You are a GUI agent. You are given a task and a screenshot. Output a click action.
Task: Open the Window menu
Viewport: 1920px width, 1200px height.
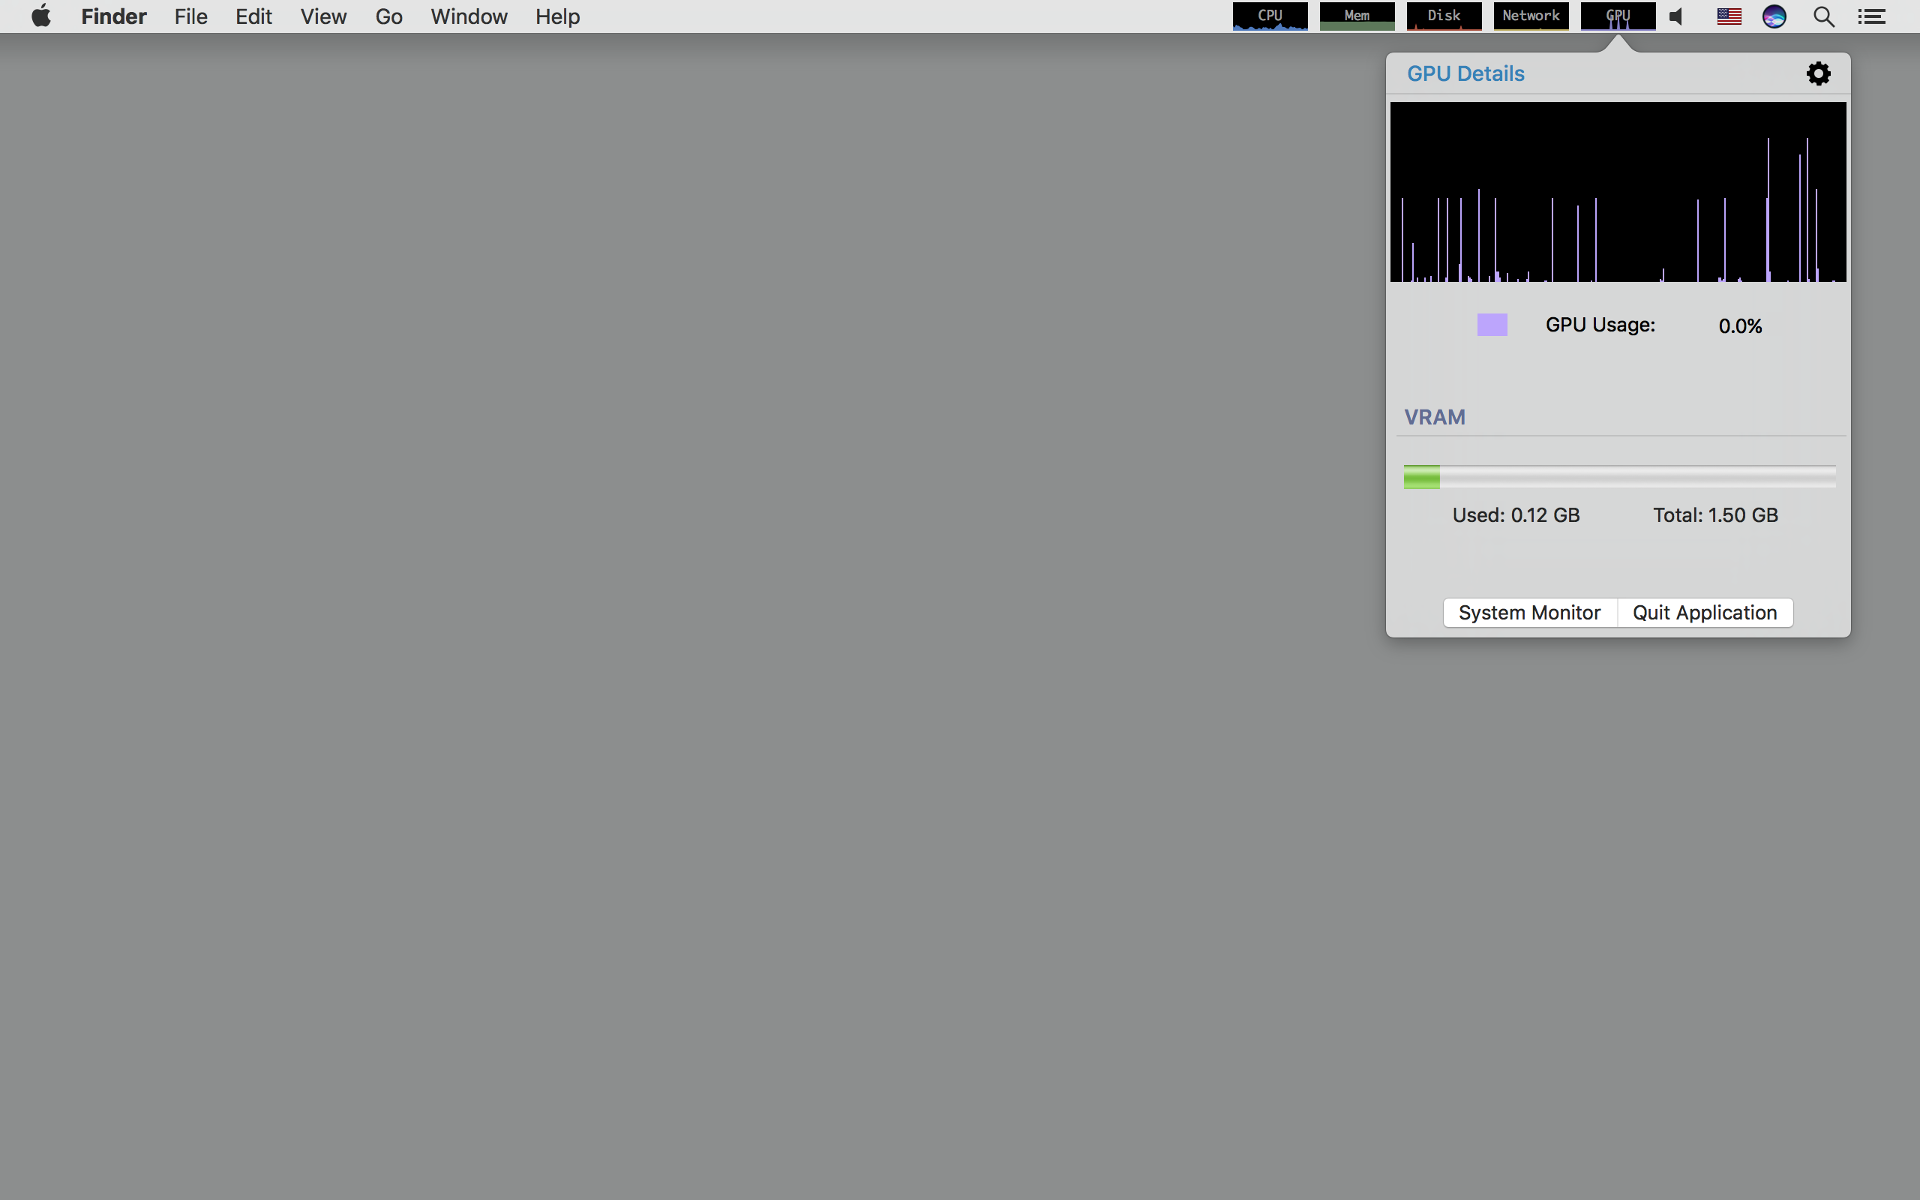pos(469,16)
